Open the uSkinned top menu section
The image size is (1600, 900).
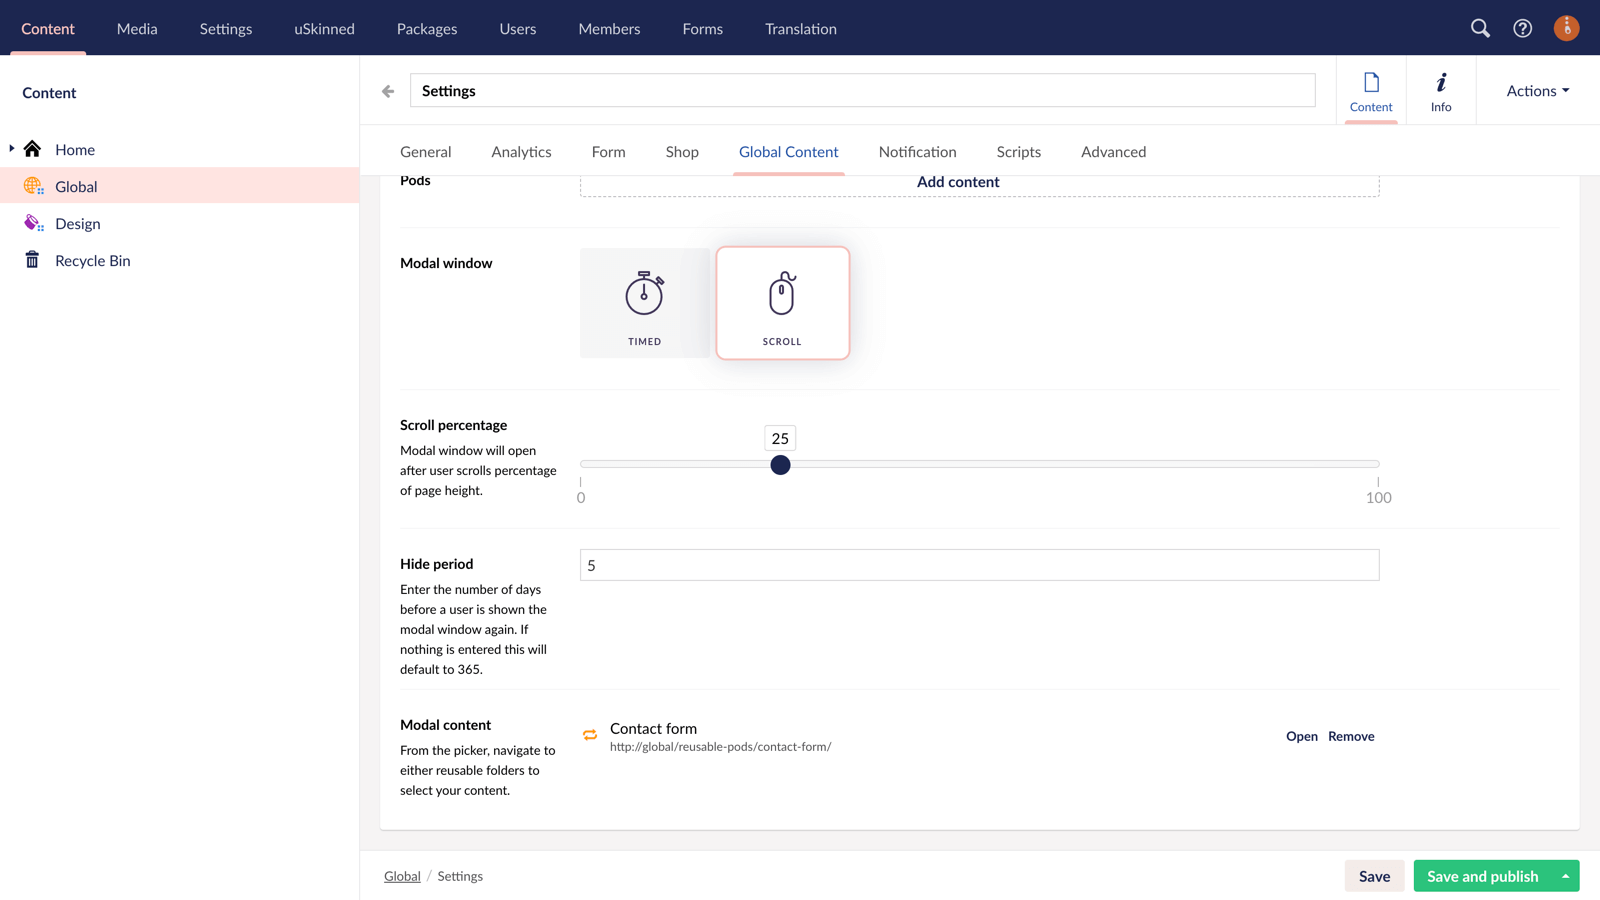[x=324, y=29]
